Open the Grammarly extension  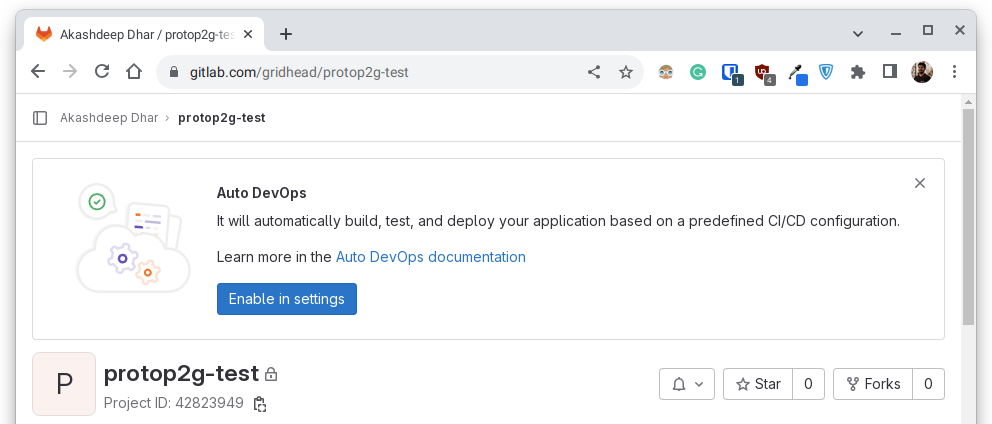[699, 72]
